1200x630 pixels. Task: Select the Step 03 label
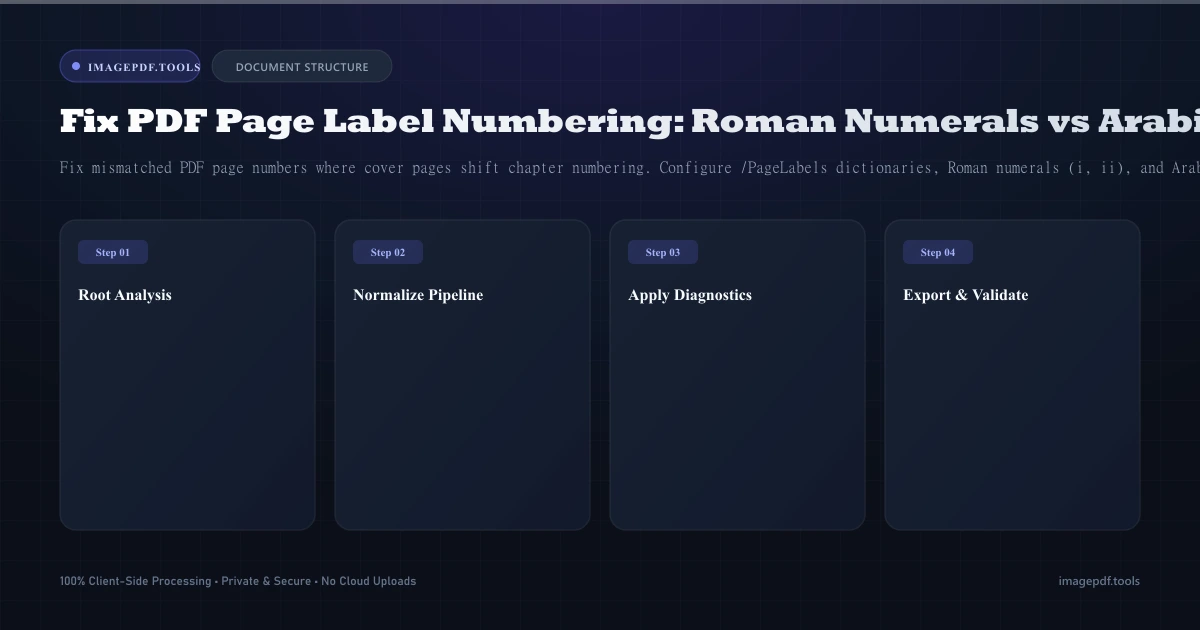click(663, 252)
